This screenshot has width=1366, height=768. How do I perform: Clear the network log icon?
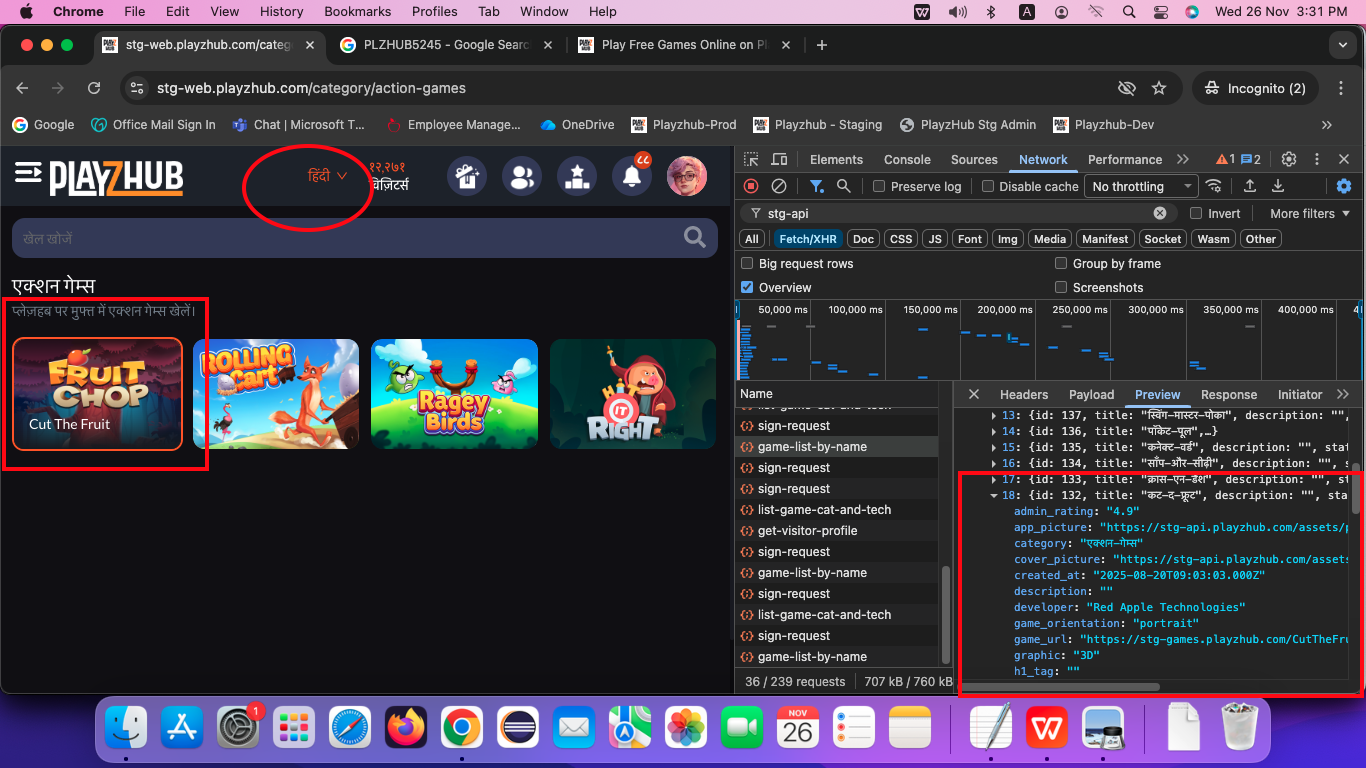778,186
